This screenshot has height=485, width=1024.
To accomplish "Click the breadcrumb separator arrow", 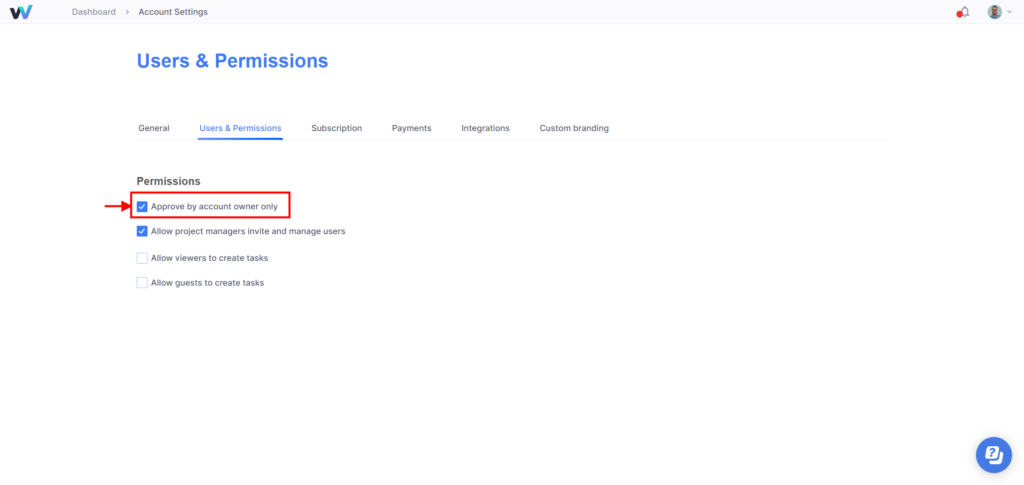I will coord(127,12).
